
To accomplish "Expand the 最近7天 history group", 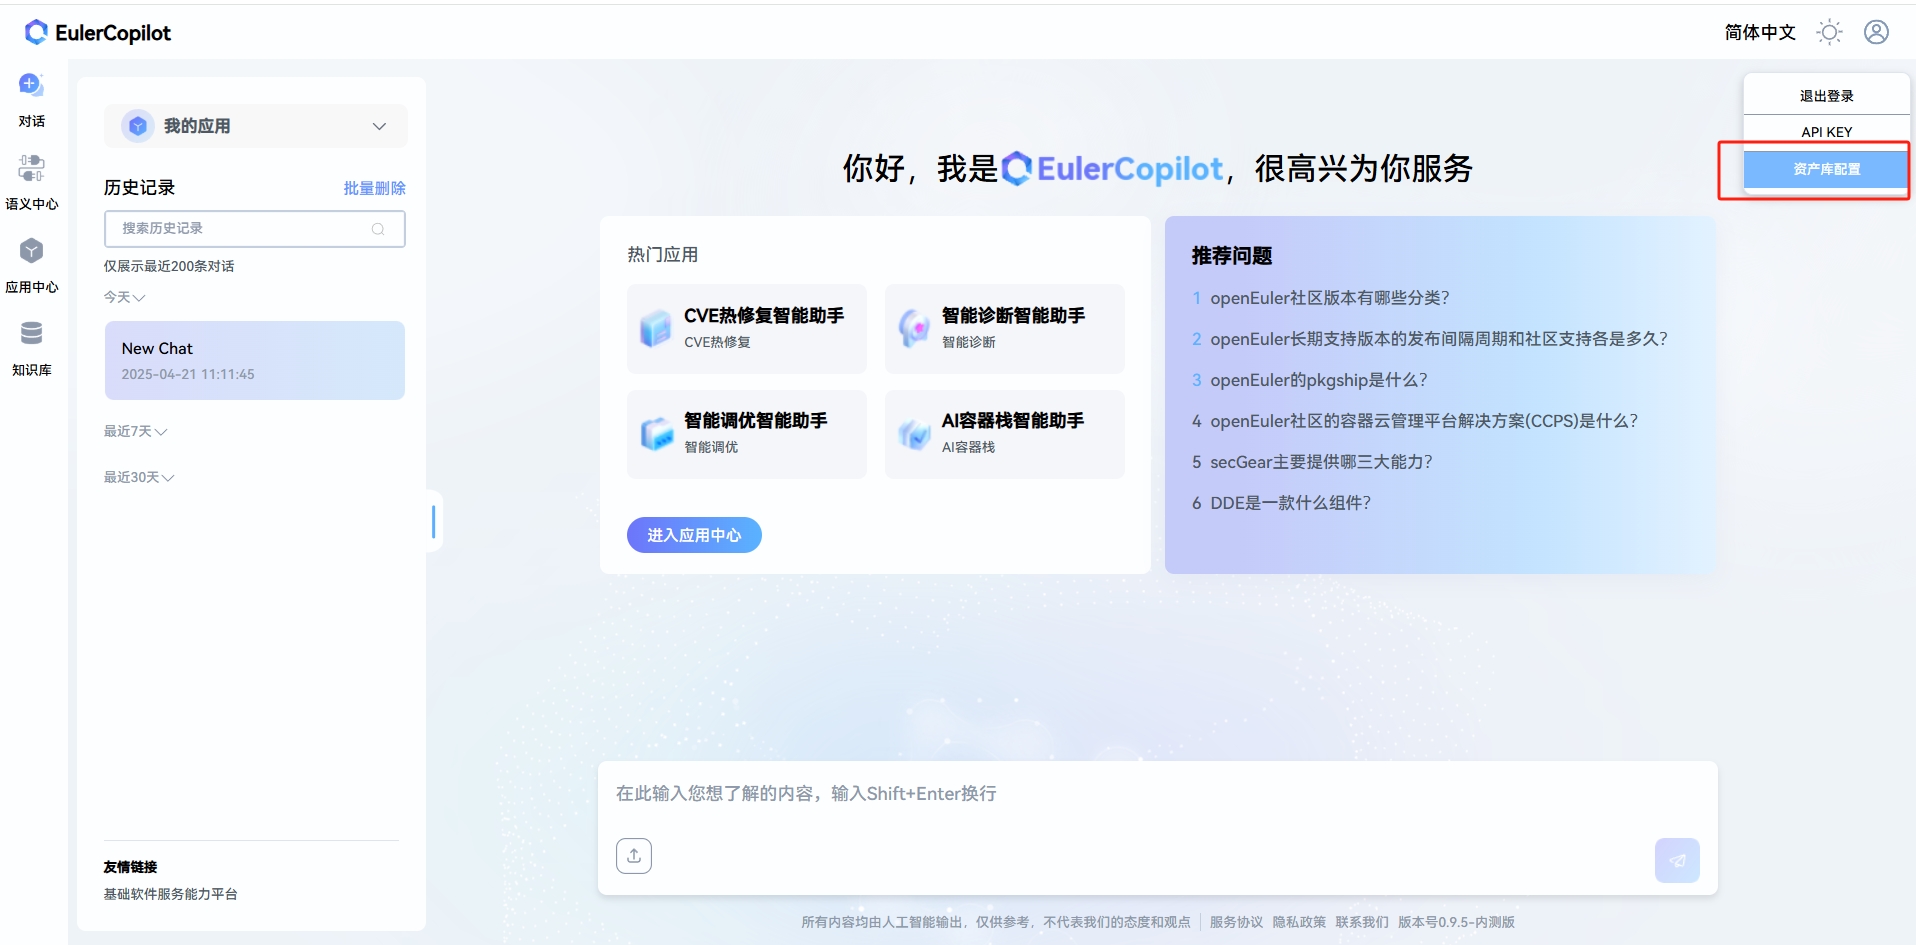I will click(x=136, y=431).
